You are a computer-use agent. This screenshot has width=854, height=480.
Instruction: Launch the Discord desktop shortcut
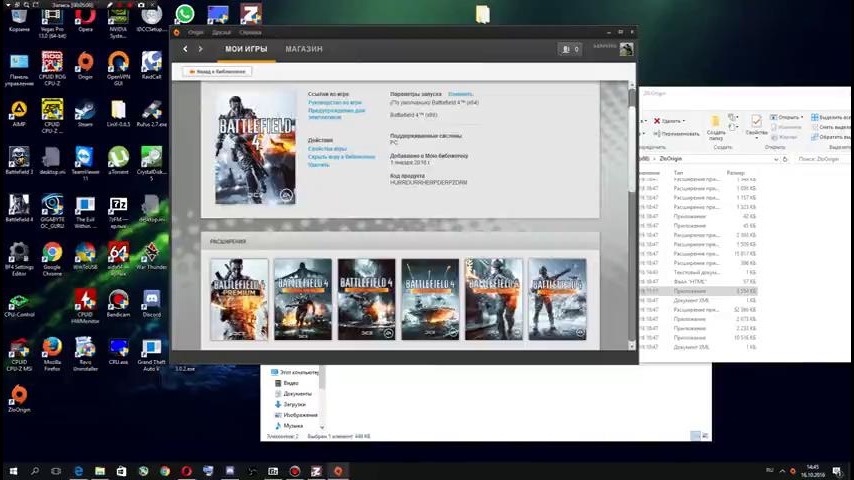[151, 300]
